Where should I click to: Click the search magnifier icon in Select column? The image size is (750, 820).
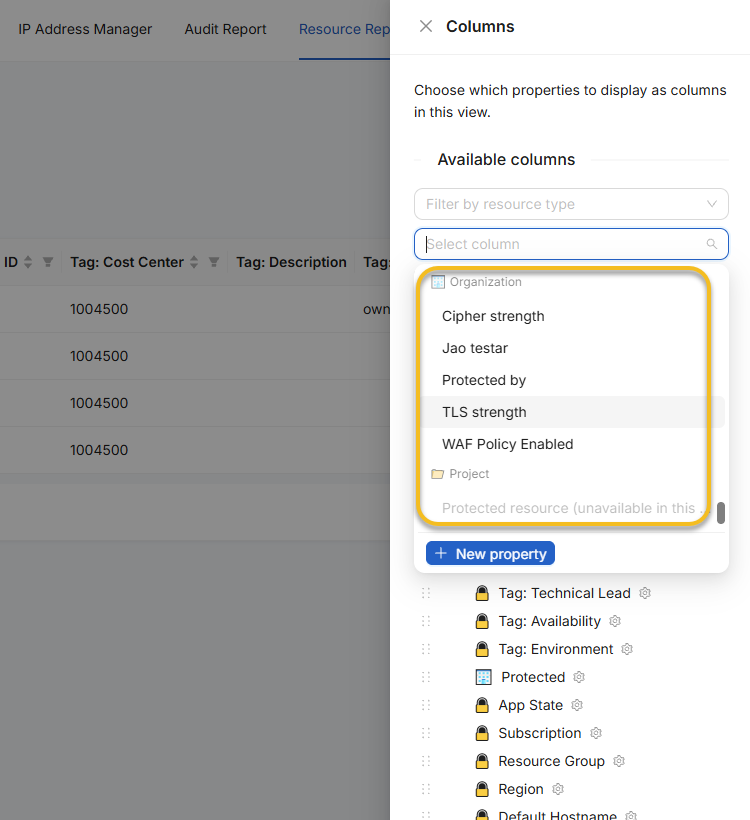coord(711,244)
